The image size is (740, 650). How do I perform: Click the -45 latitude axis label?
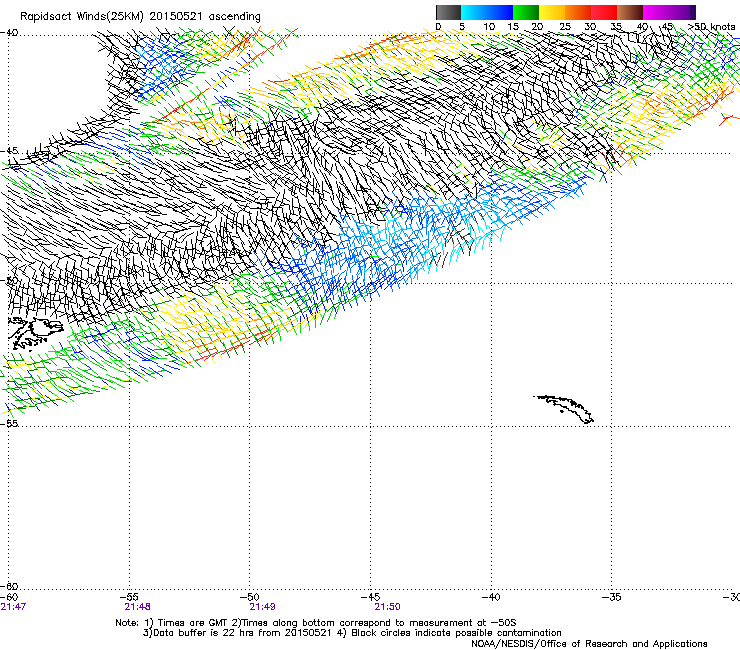[9, 151]
